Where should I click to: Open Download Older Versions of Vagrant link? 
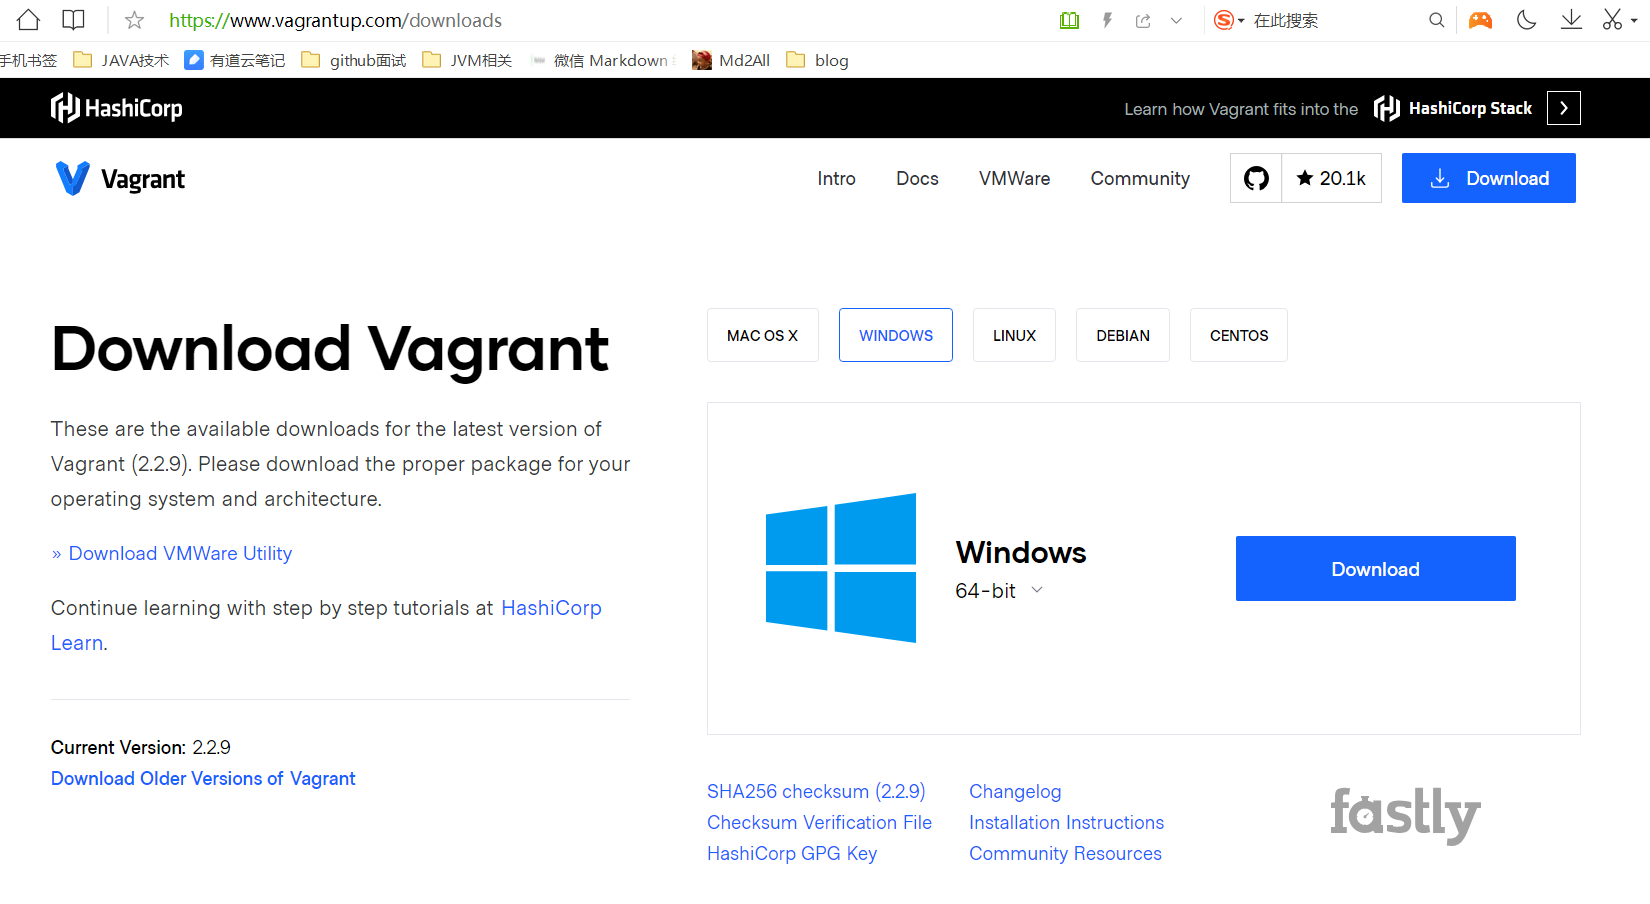(203, 778)
